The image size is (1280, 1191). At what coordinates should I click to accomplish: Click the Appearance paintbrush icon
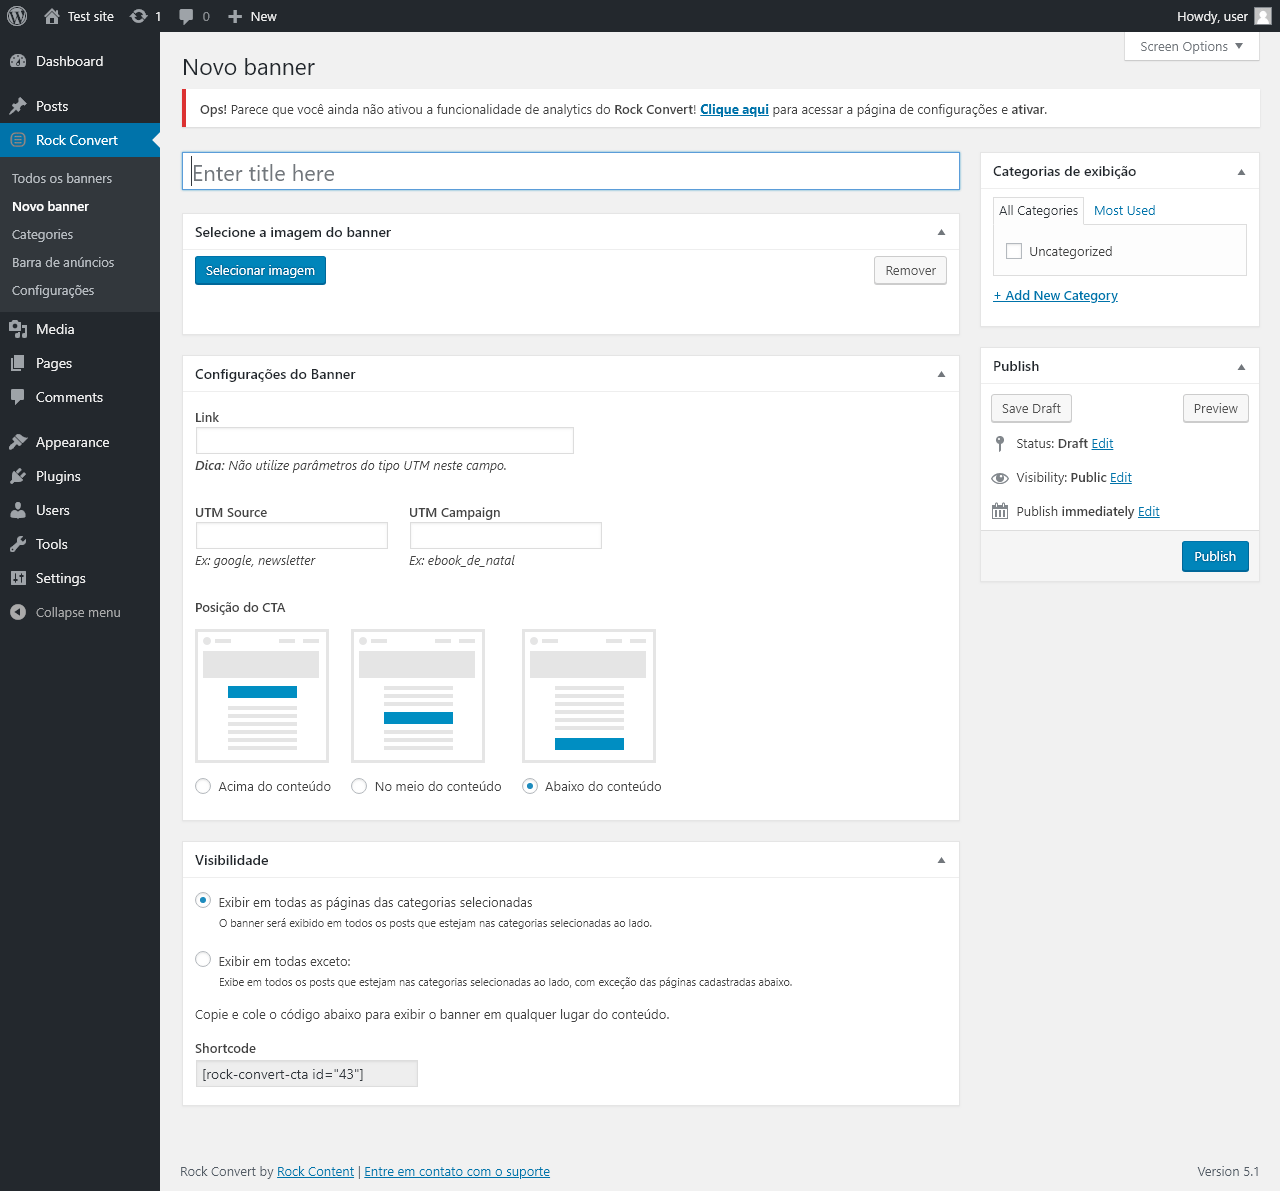pos(18,442)
